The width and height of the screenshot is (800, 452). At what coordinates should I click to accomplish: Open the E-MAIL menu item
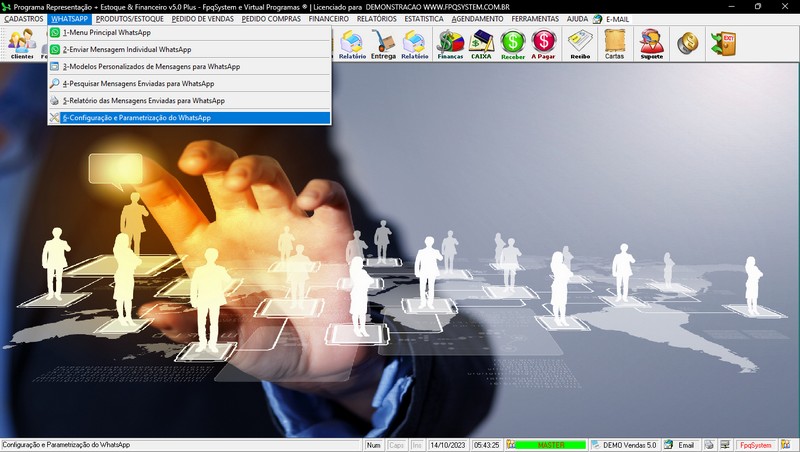point(617,19)
